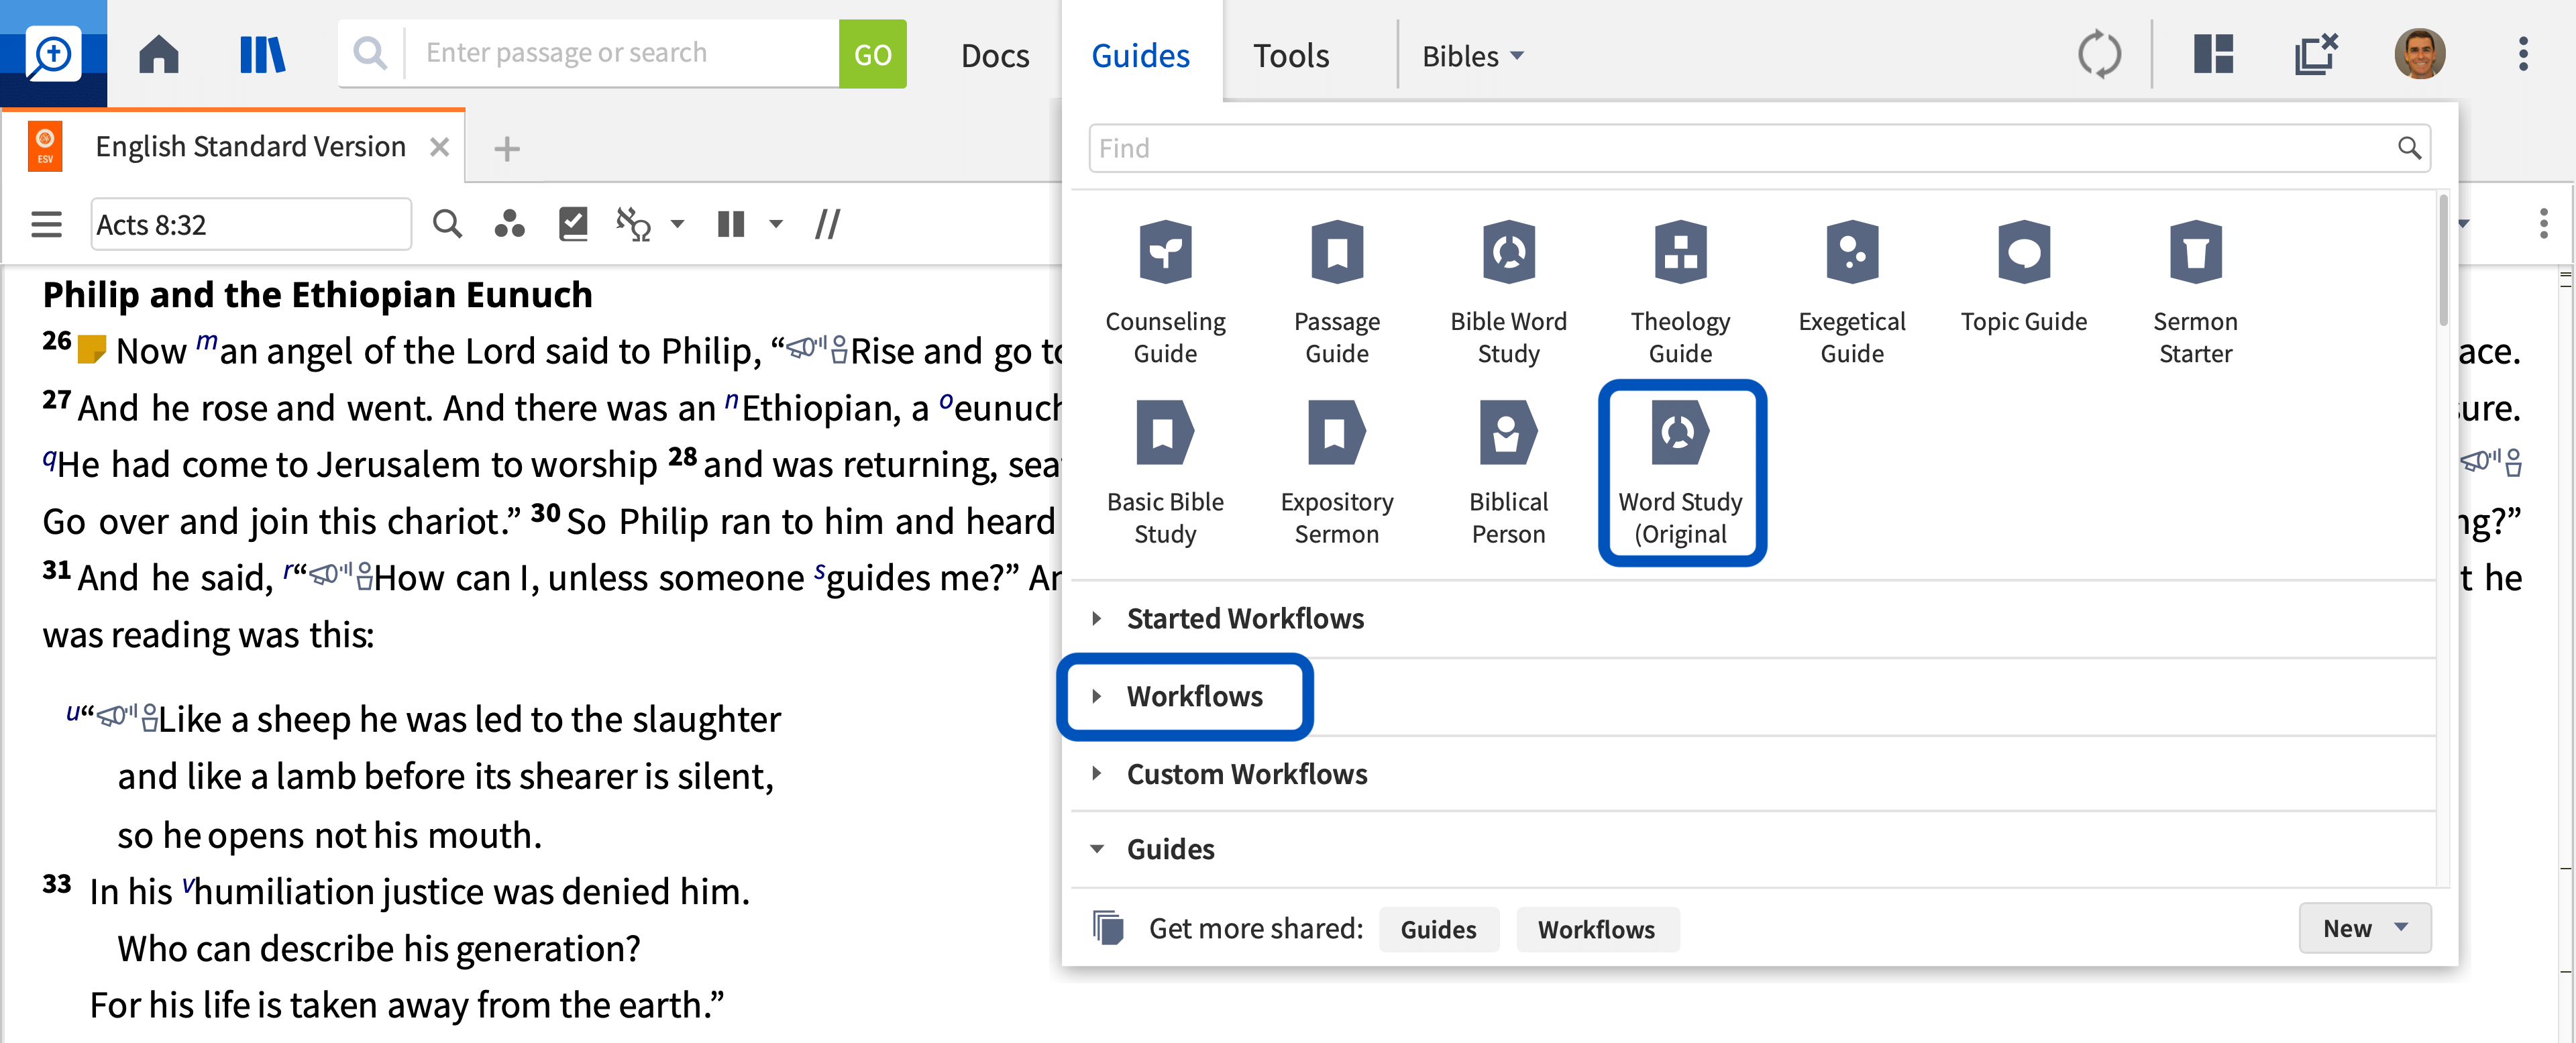Open the New dropdown button

click(2364, 929)
